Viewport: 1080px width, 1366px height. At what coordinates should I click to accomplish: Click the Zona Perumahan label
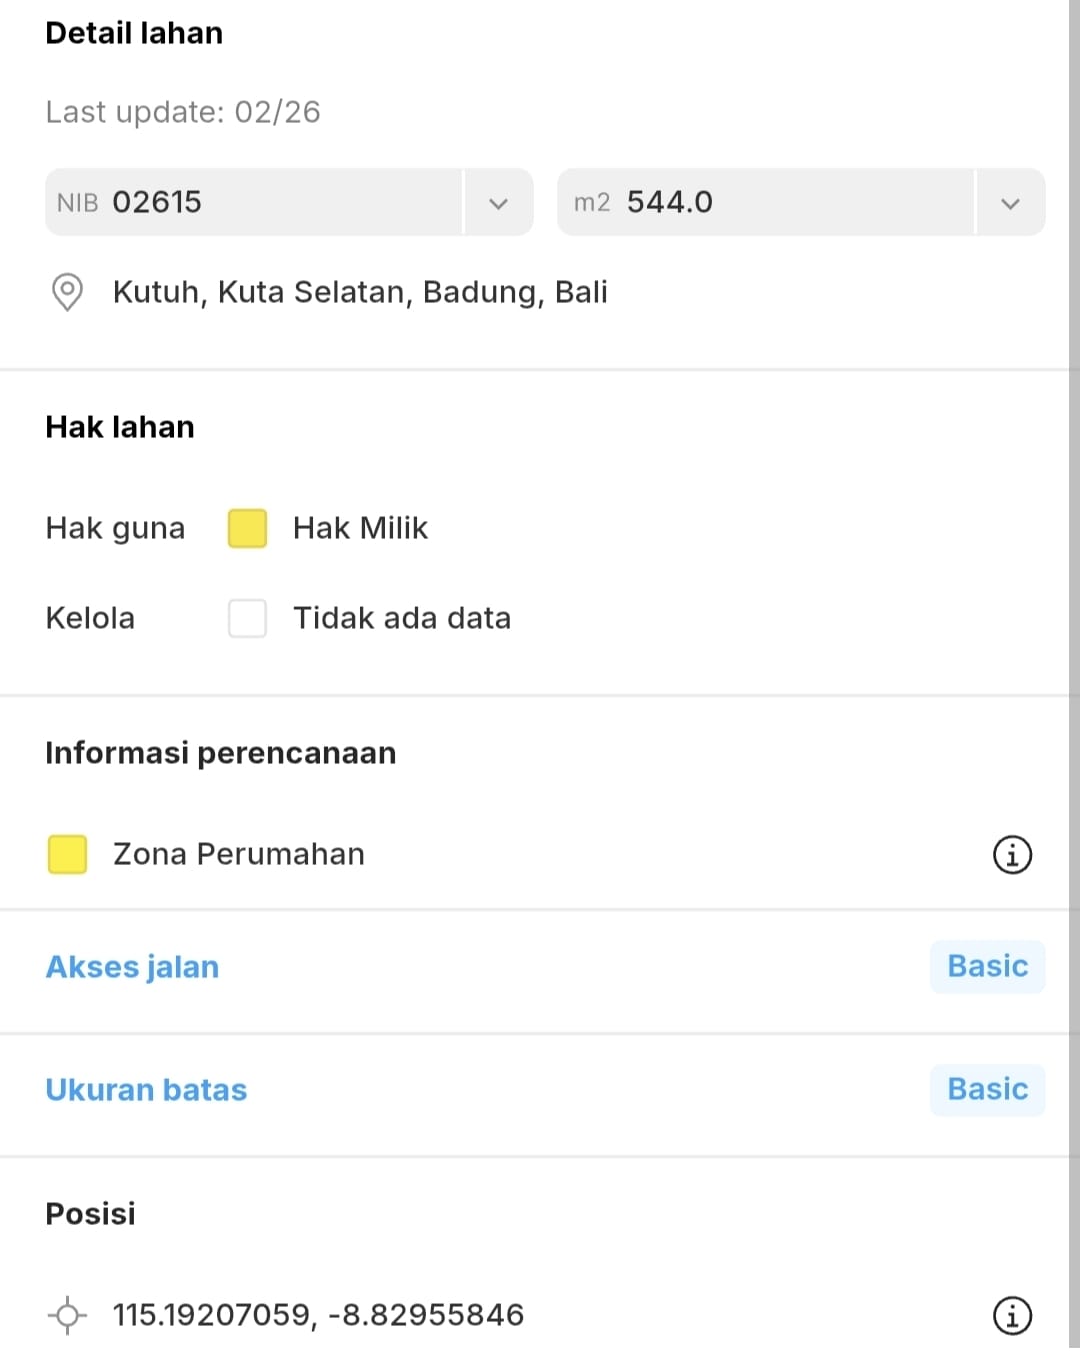239,855
